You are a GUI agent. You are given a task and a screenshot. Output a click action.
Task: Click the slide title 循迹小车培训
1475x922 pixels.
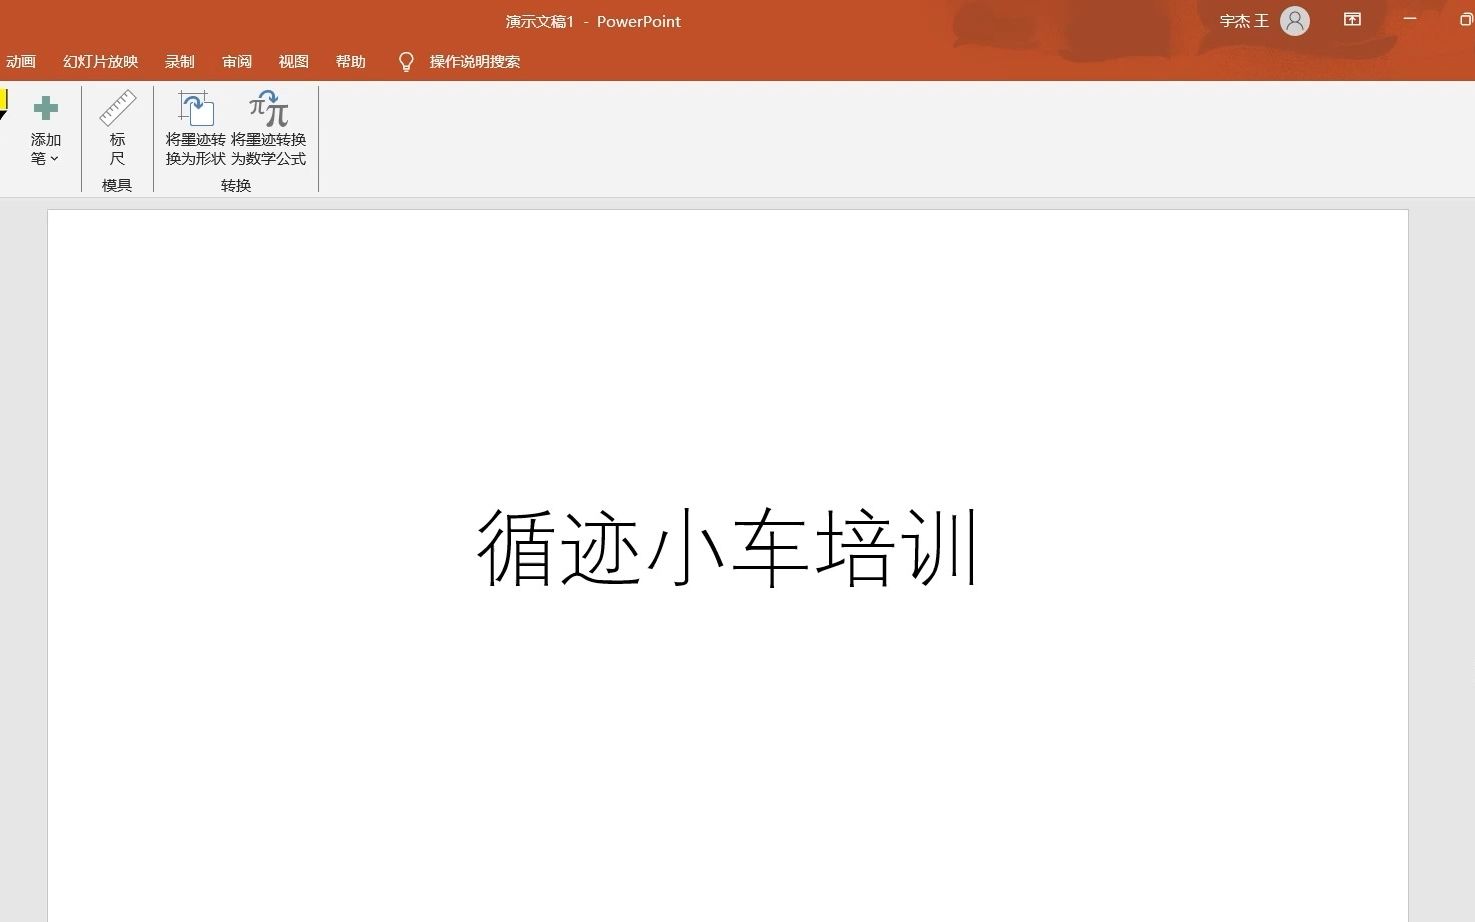[727, 547]
